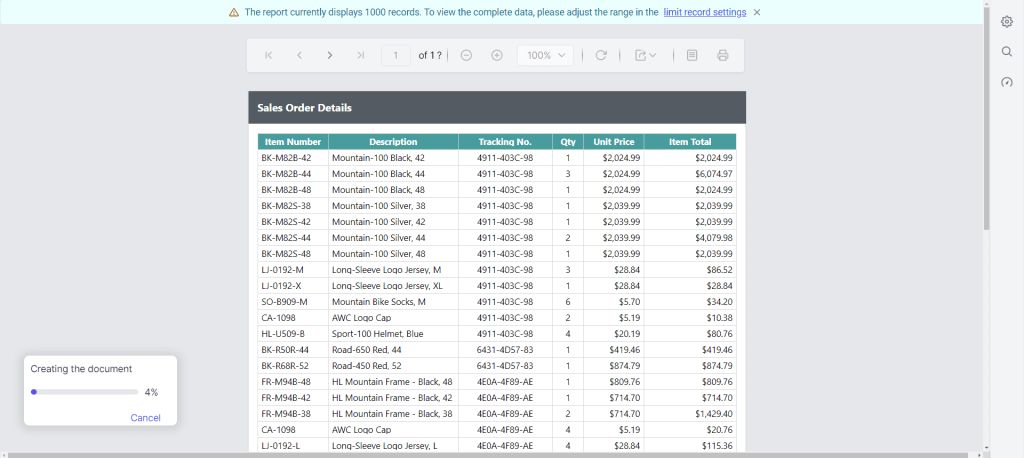This screenshot has height=458, width=1024.
Task: Go to previous page
Action: (x=299, y=56)
